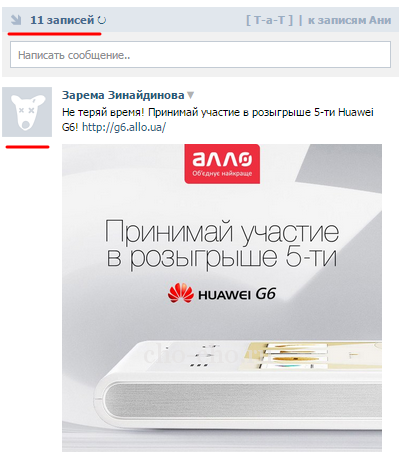Open the attached Huawei G6 giveaway image
This screenshot has width=404, height=452.
coord(222,298)
